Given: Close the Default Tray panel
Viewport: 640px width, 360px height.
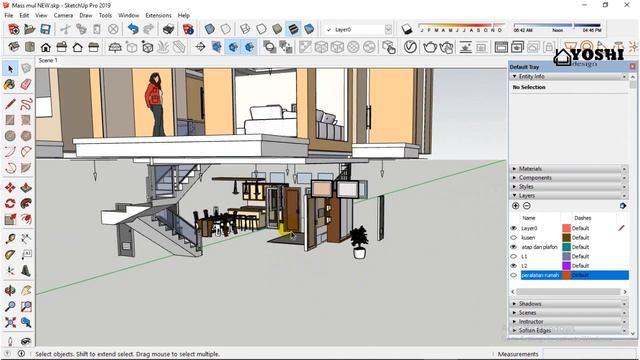Looking at the screenshot, I should (x=632, y=67).
